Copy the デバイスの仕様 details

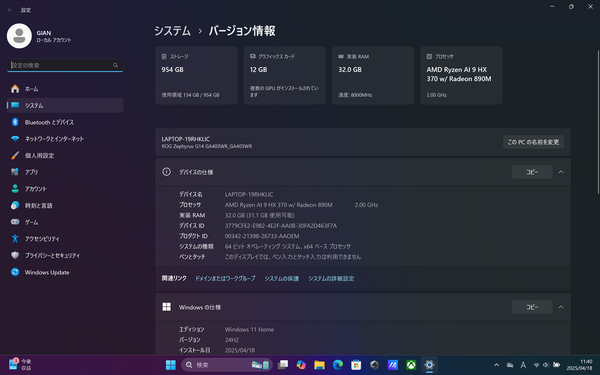tap(532, 172)
